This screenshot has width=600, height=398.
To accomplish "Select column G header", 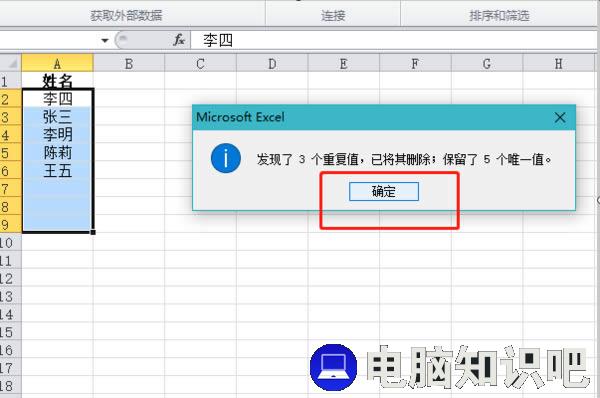I will 487,63.
